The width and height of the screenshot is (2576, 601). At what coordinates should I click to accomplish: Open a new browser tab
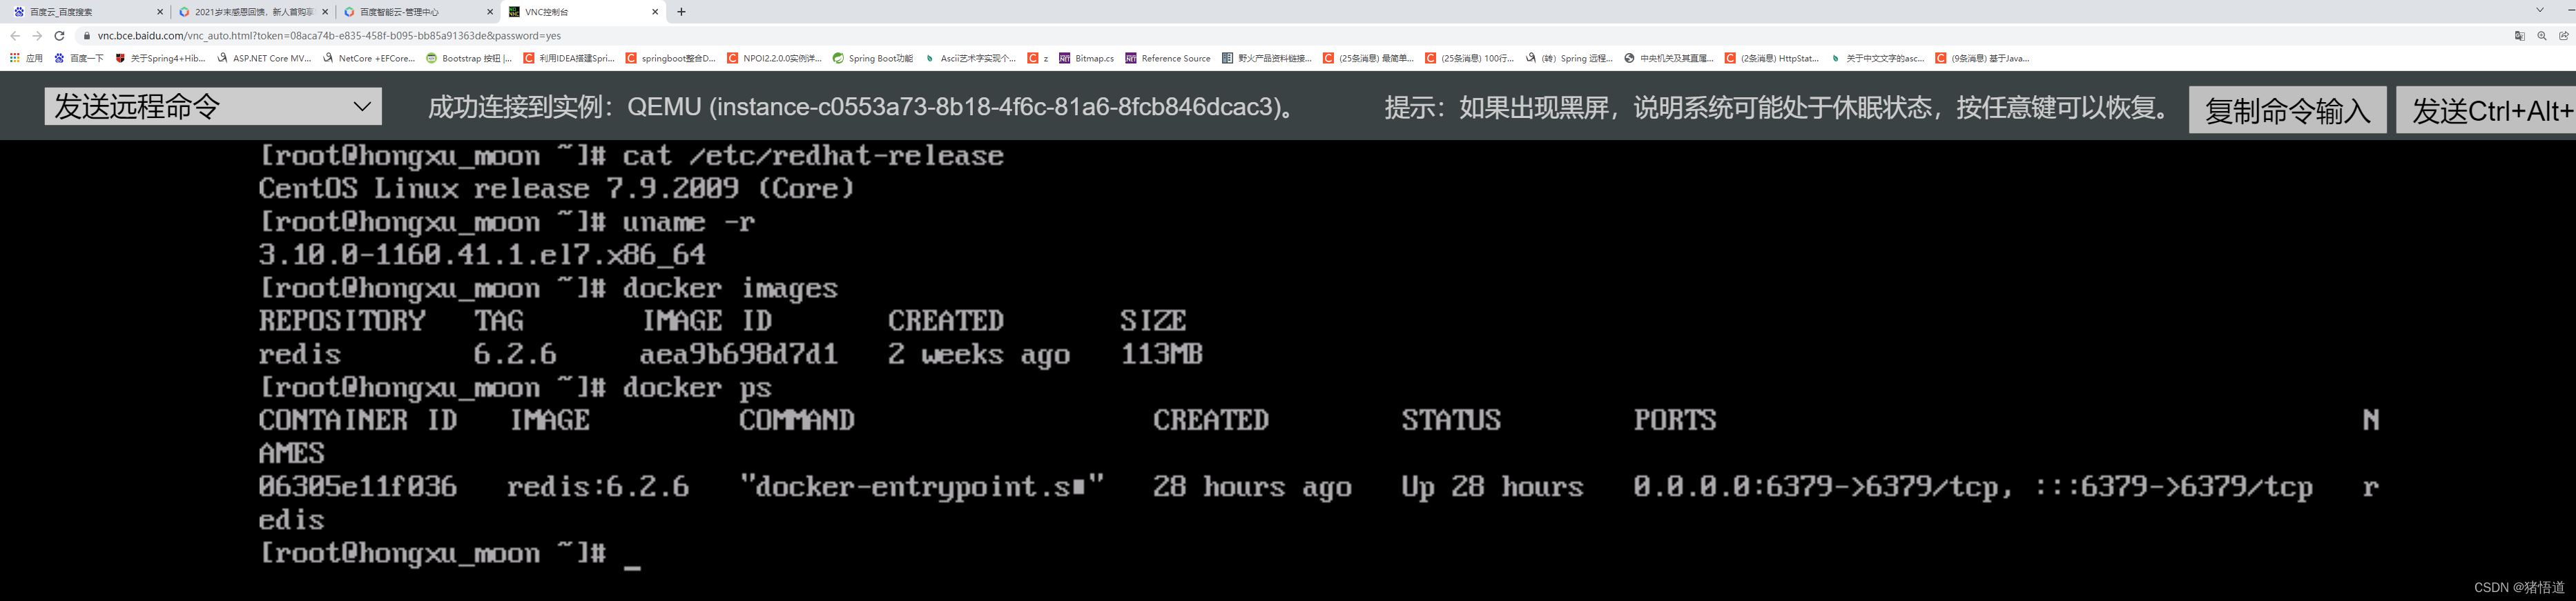pyautogui.click(x=682, y=12)
